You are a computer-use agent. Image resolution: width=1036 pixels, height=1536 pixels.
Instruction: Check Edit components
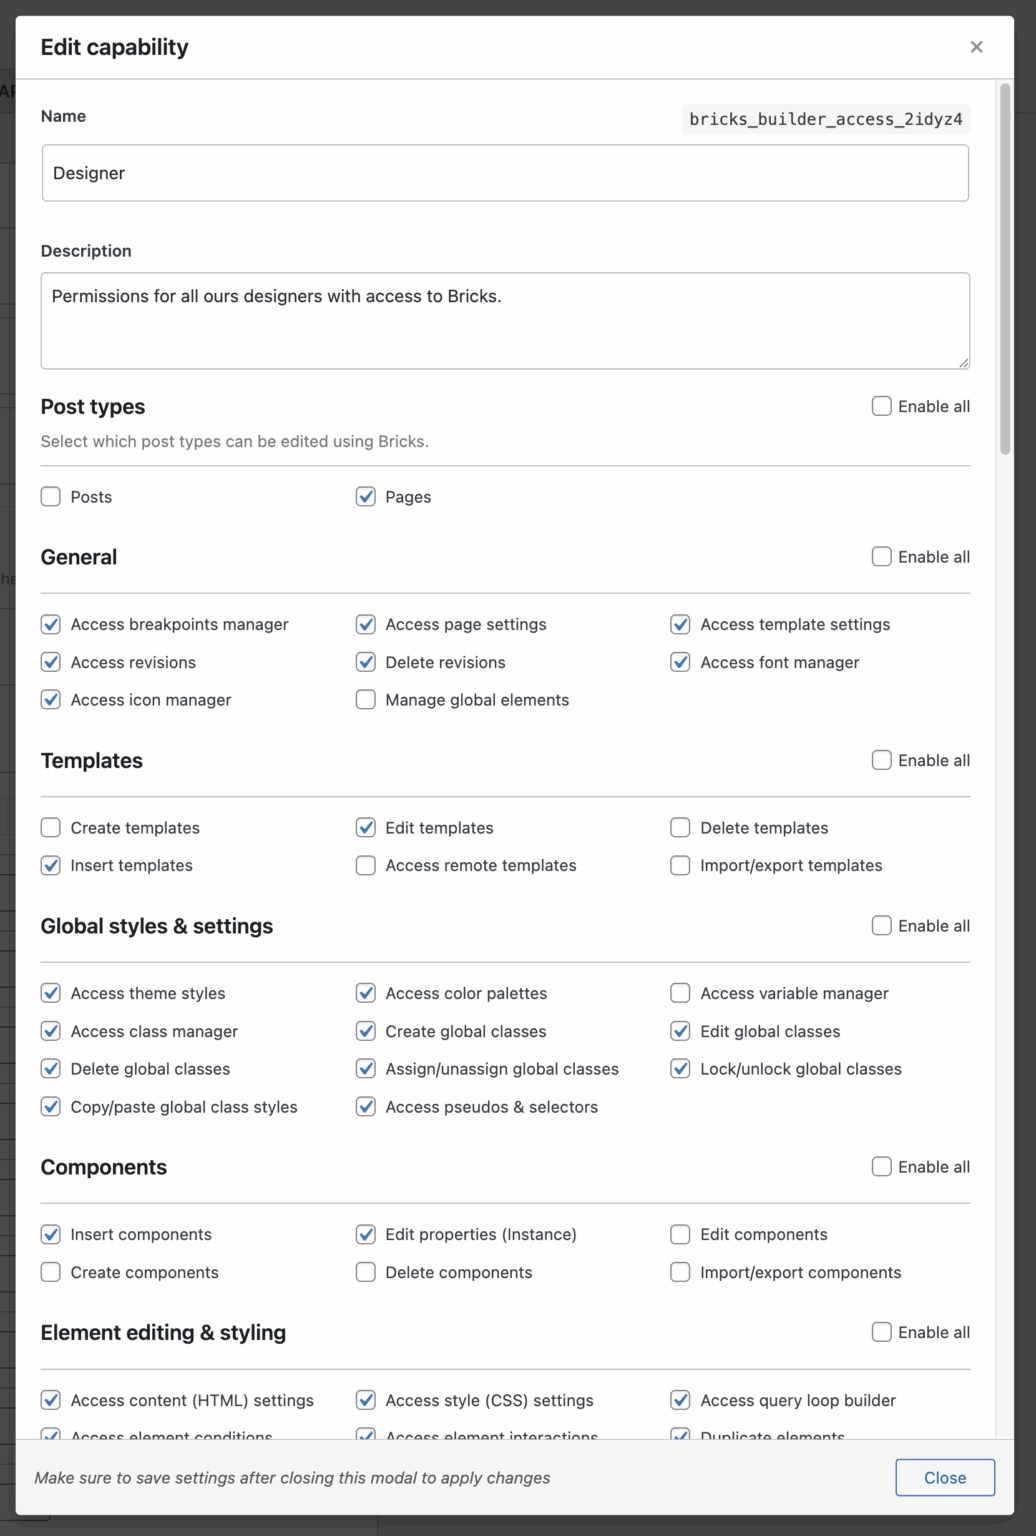[x=680, y=1234]
